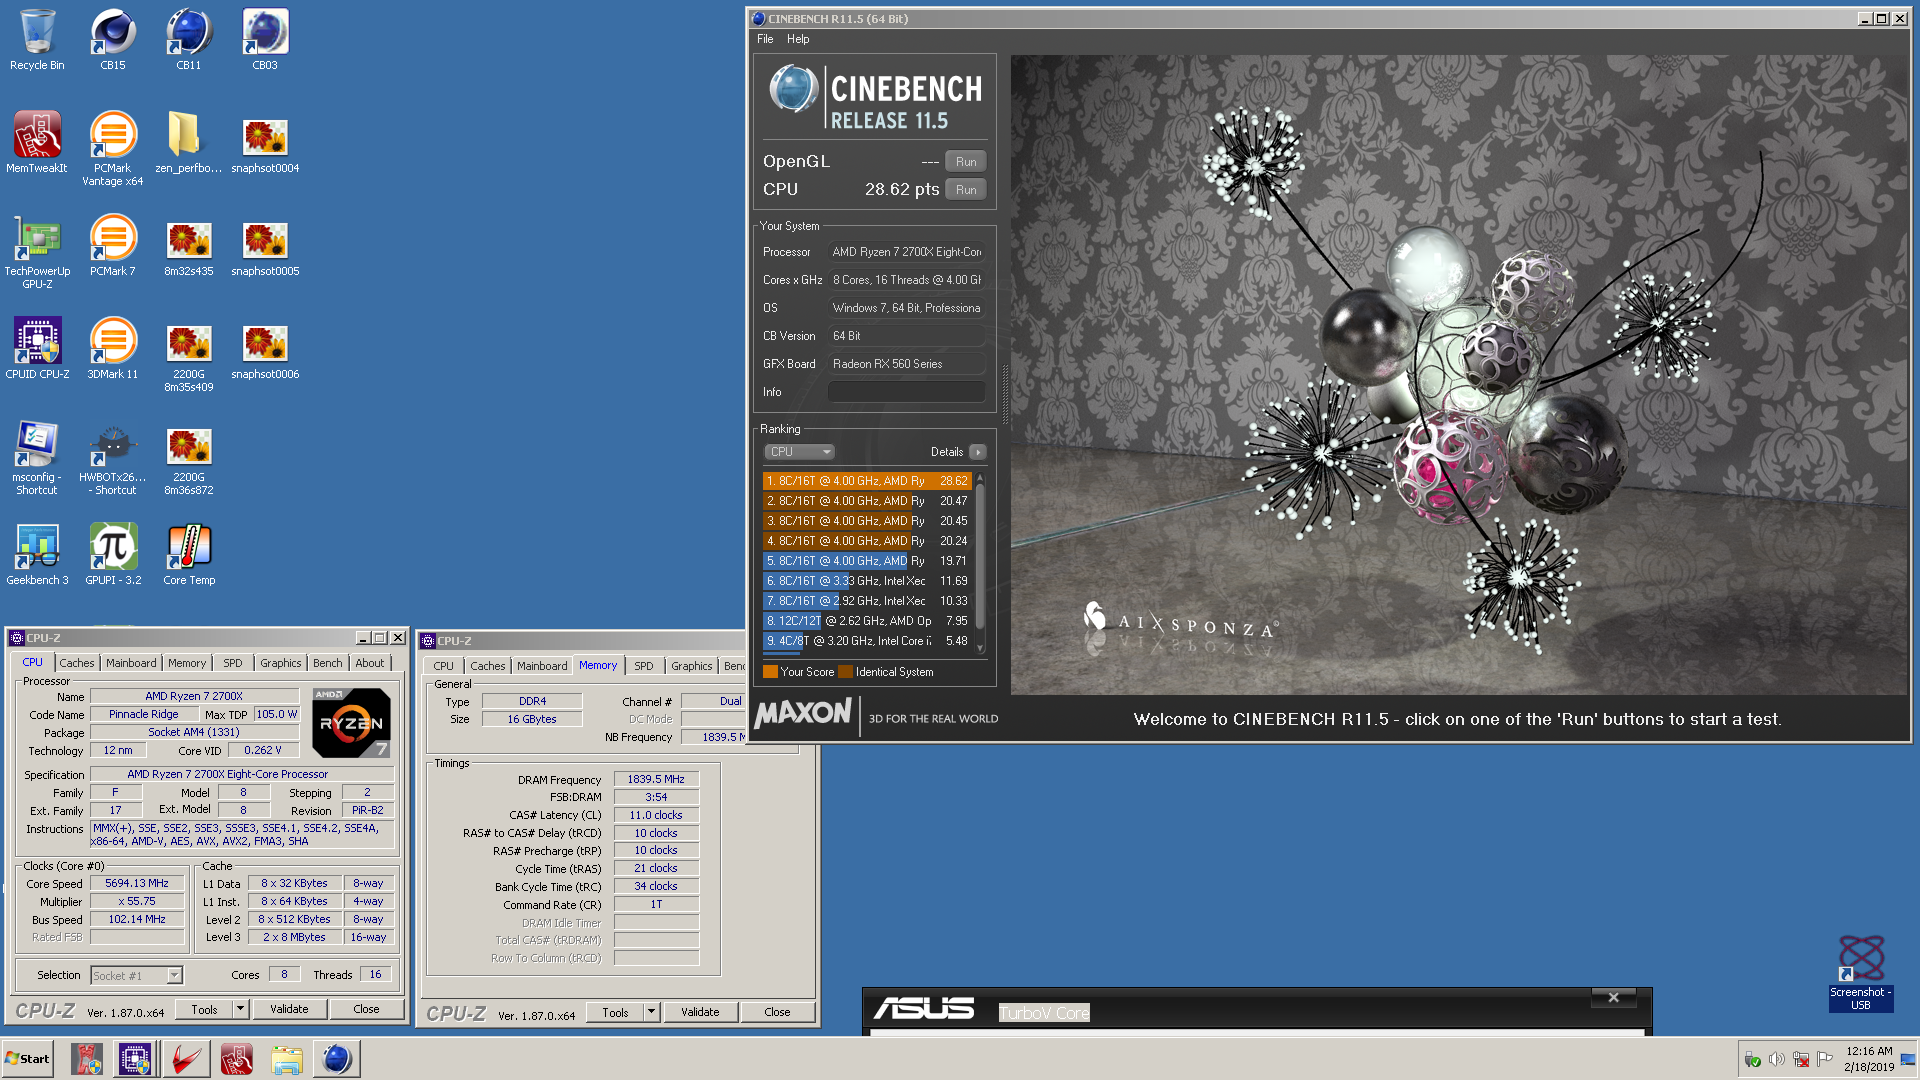Launch the CB11 desktop shortcut
The width and height of the screenshot is (1920, 1080).
189,40
